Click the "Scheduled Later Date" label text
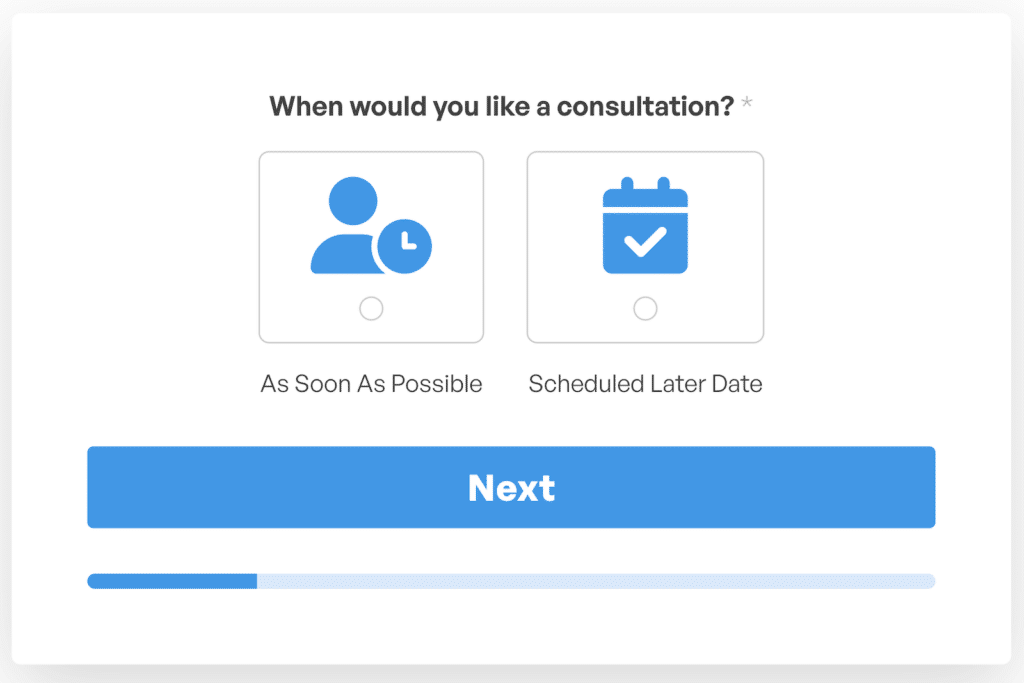Image resolution: width=1024 pixels, height=683 pixels. click(x=645, y=384)
